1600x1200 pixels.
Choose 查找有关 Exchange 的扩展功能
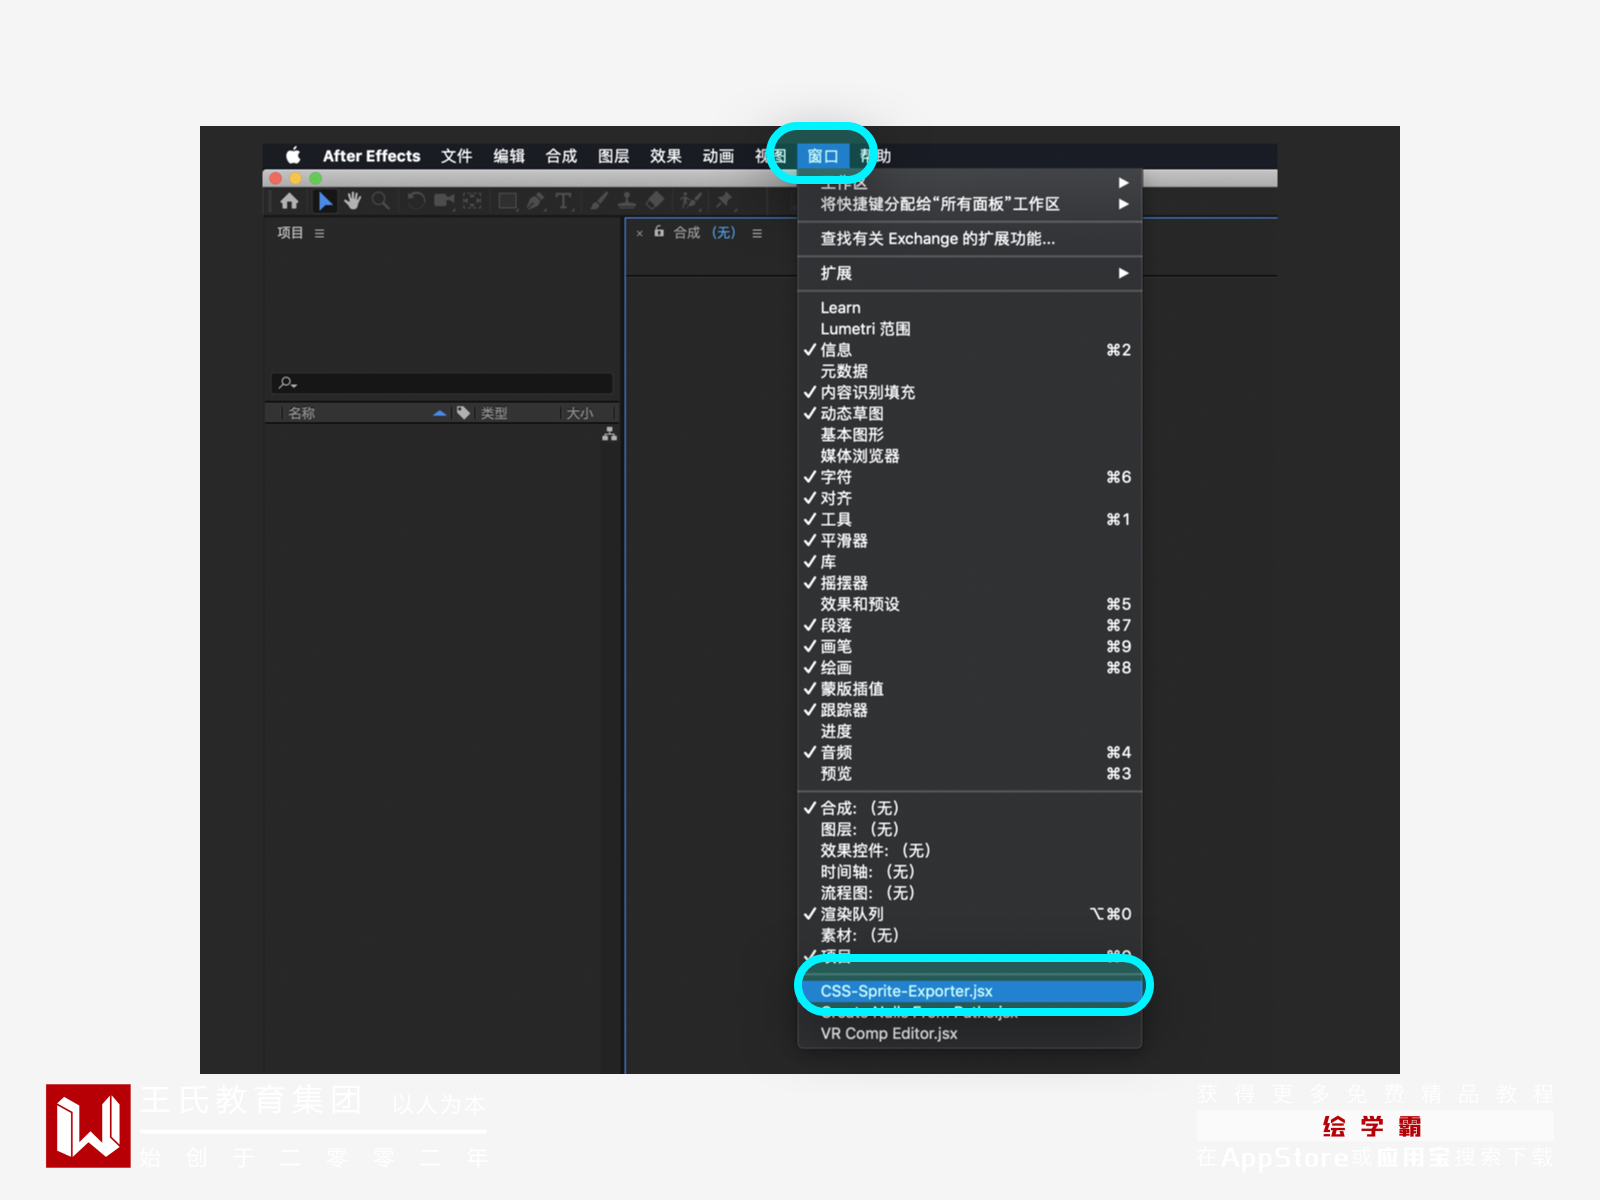click(x=970, y=238)
